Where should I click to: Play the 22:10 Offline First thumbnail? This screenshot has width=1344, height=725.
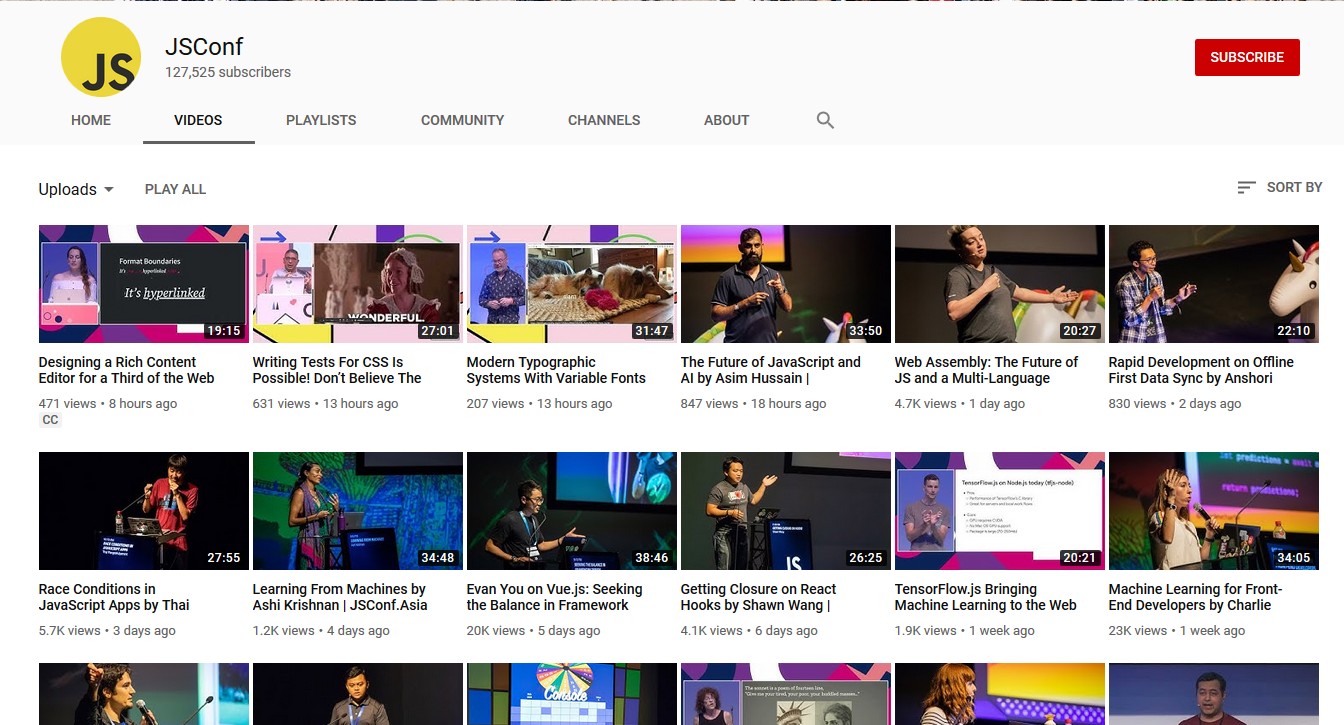(x=1214, y=284)
